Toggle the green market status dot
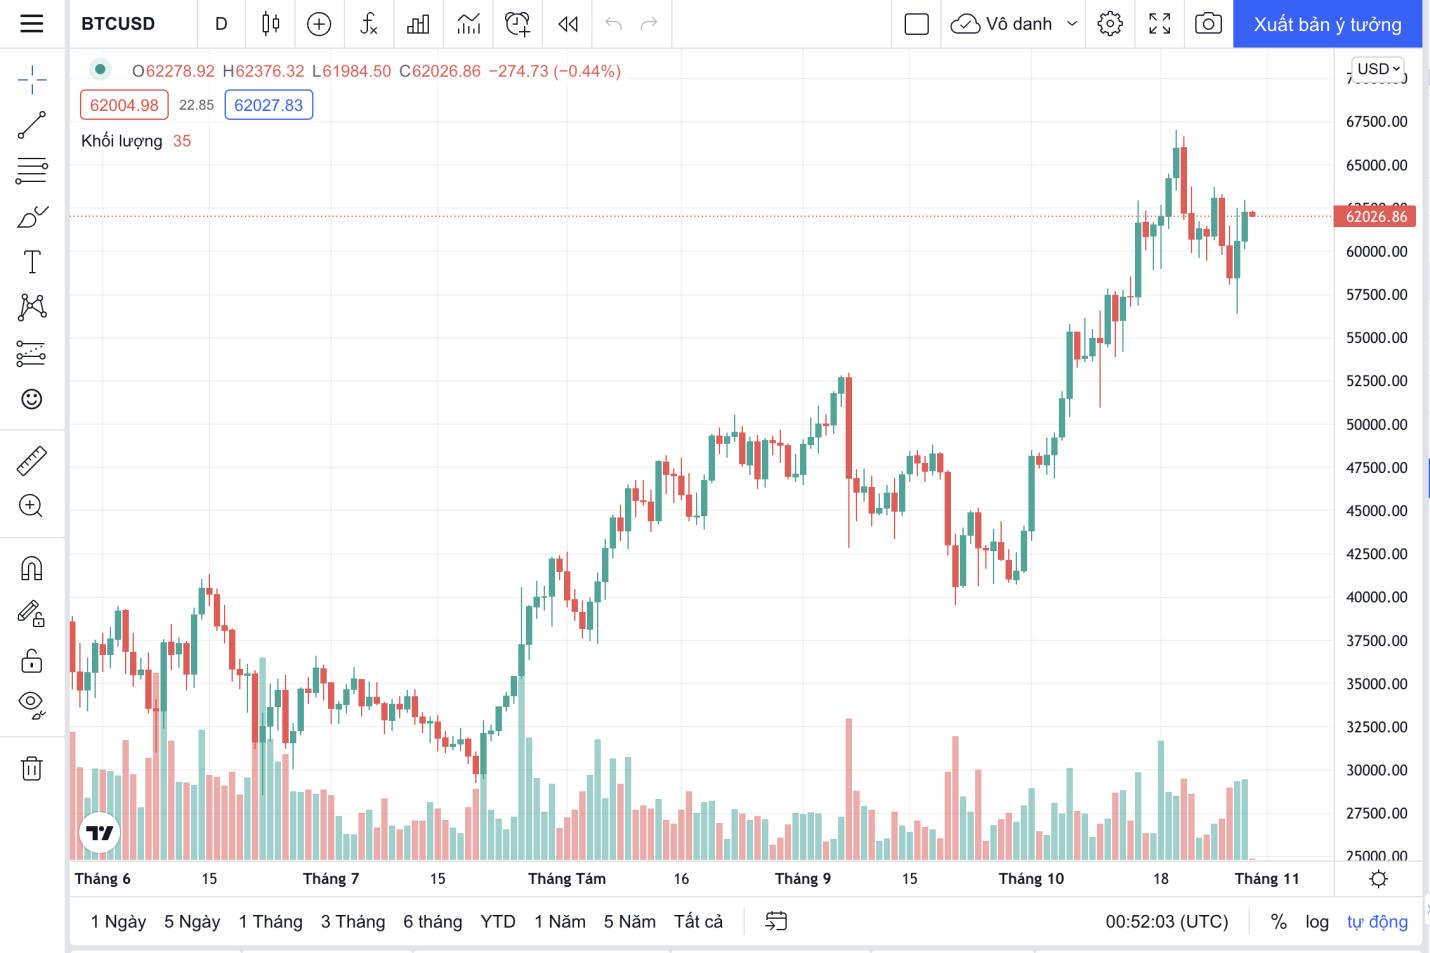1430x953 pixels. pyautogui.click(x=100, y=69)
